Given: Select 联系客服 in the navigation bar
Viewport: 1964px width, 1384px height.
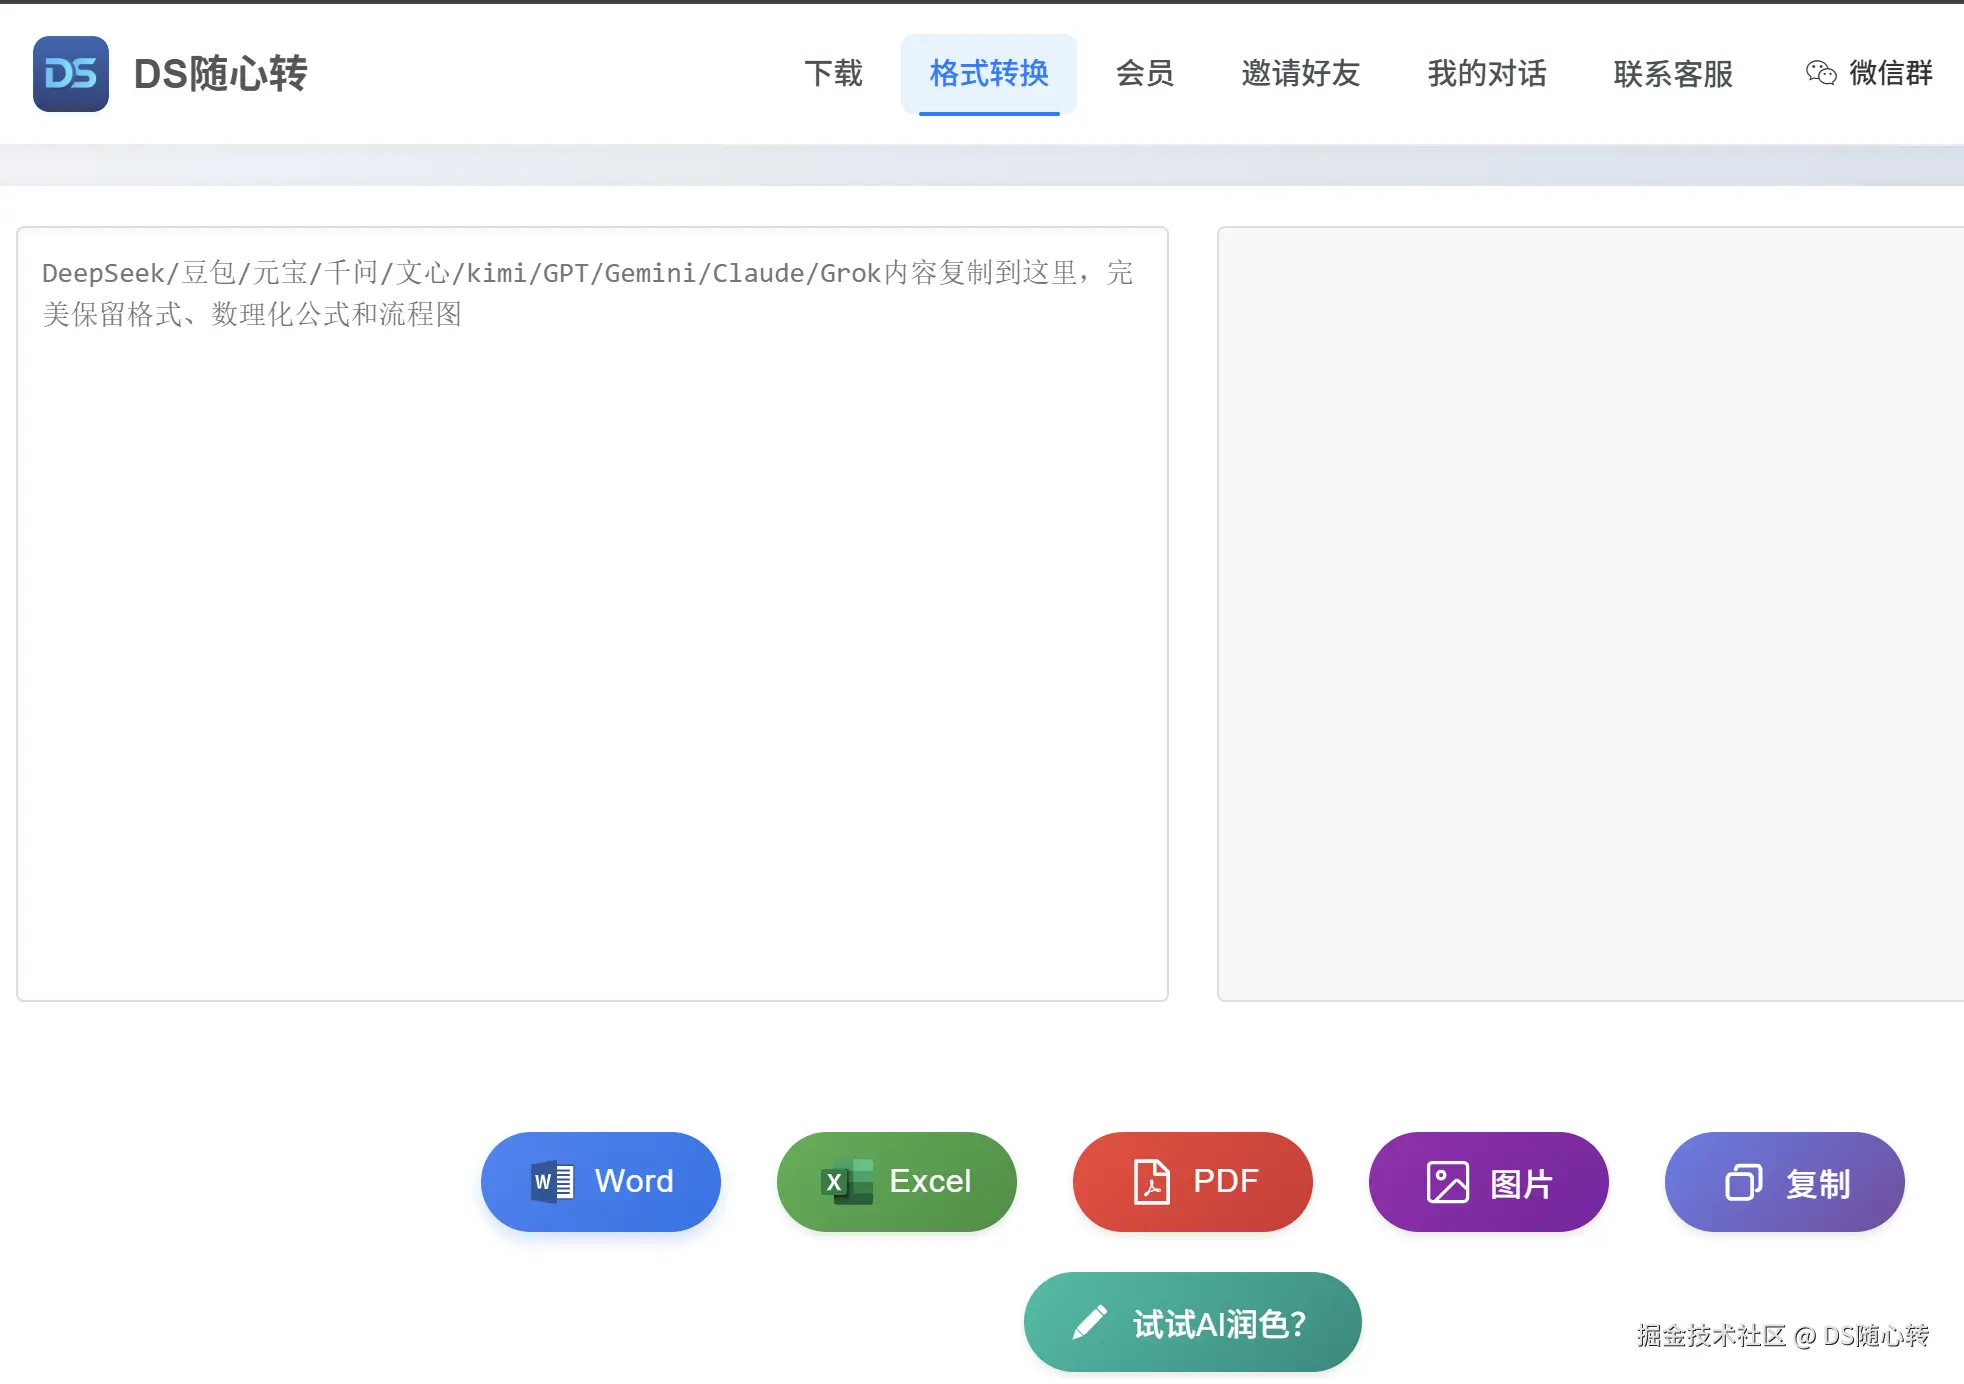Looking at the screenshot, I should coord(1672,73).
